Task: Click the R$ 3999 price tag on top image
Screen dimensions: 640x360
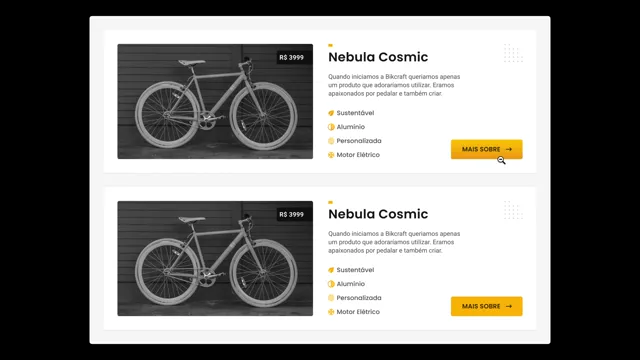Action: tap(291, 58)
